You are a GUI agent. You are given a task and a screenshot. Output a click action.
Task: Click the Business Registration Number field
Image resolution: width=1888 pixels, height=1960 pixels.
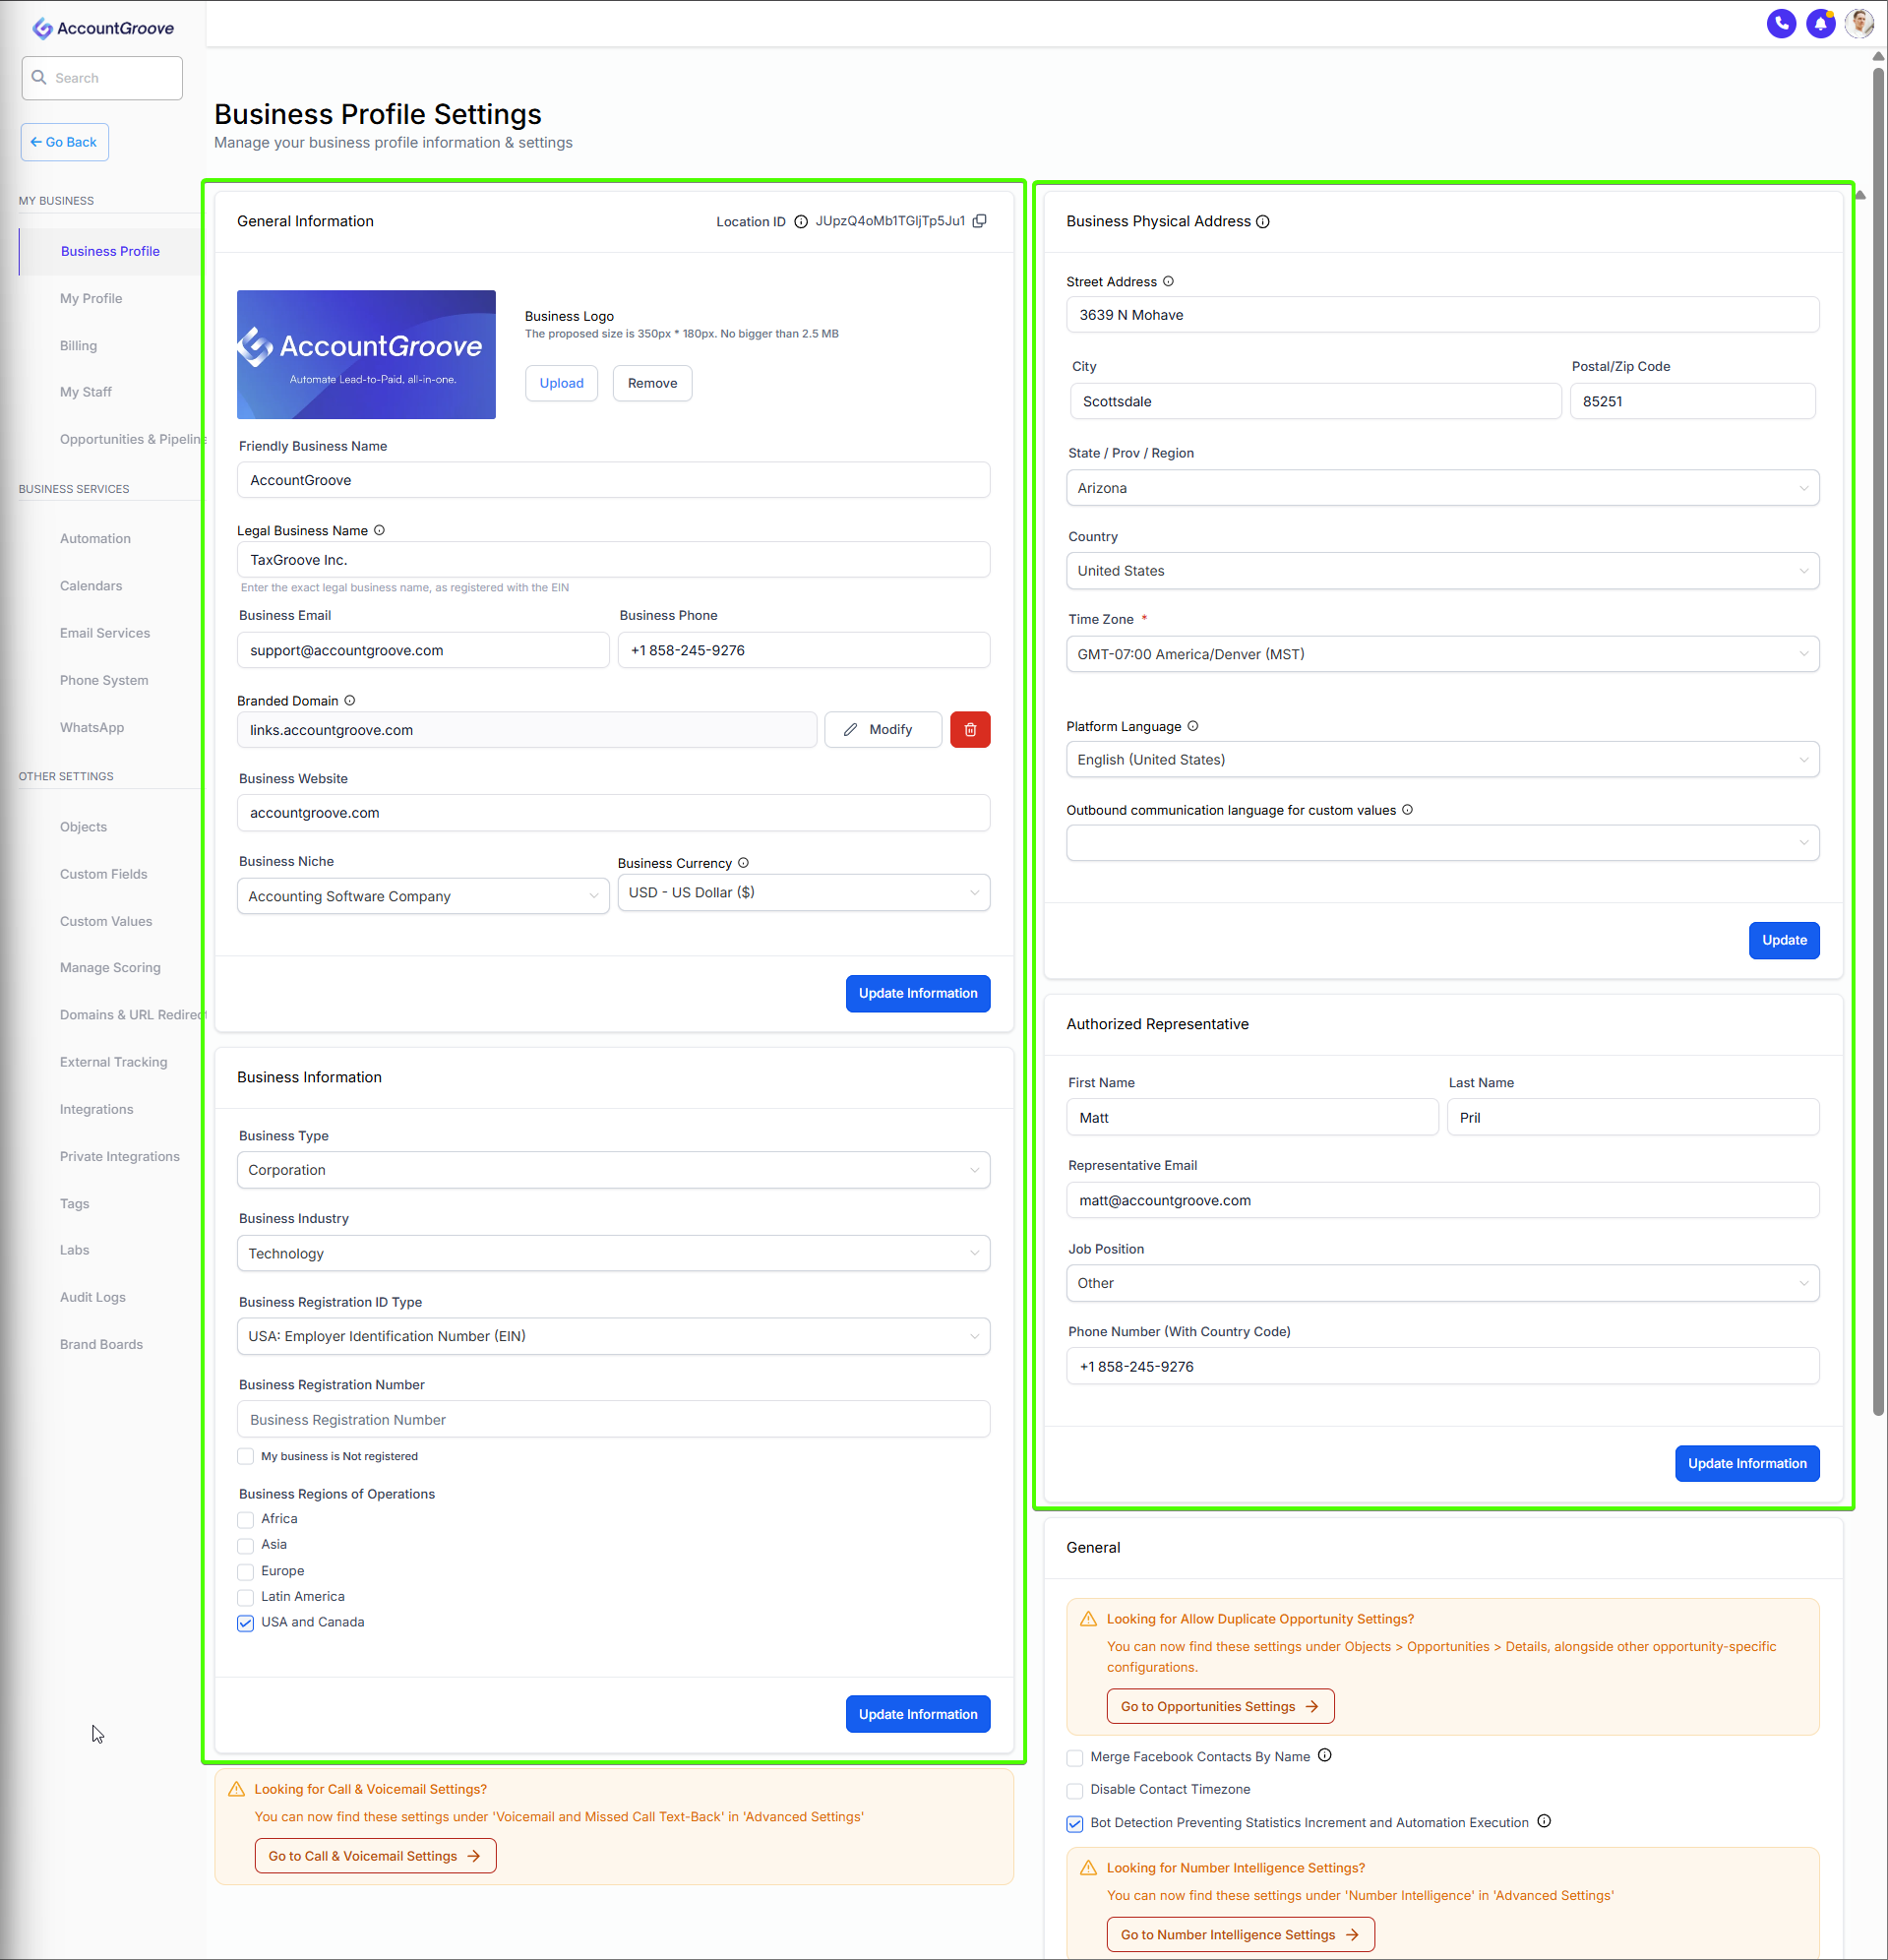(x=613, y=1420)
